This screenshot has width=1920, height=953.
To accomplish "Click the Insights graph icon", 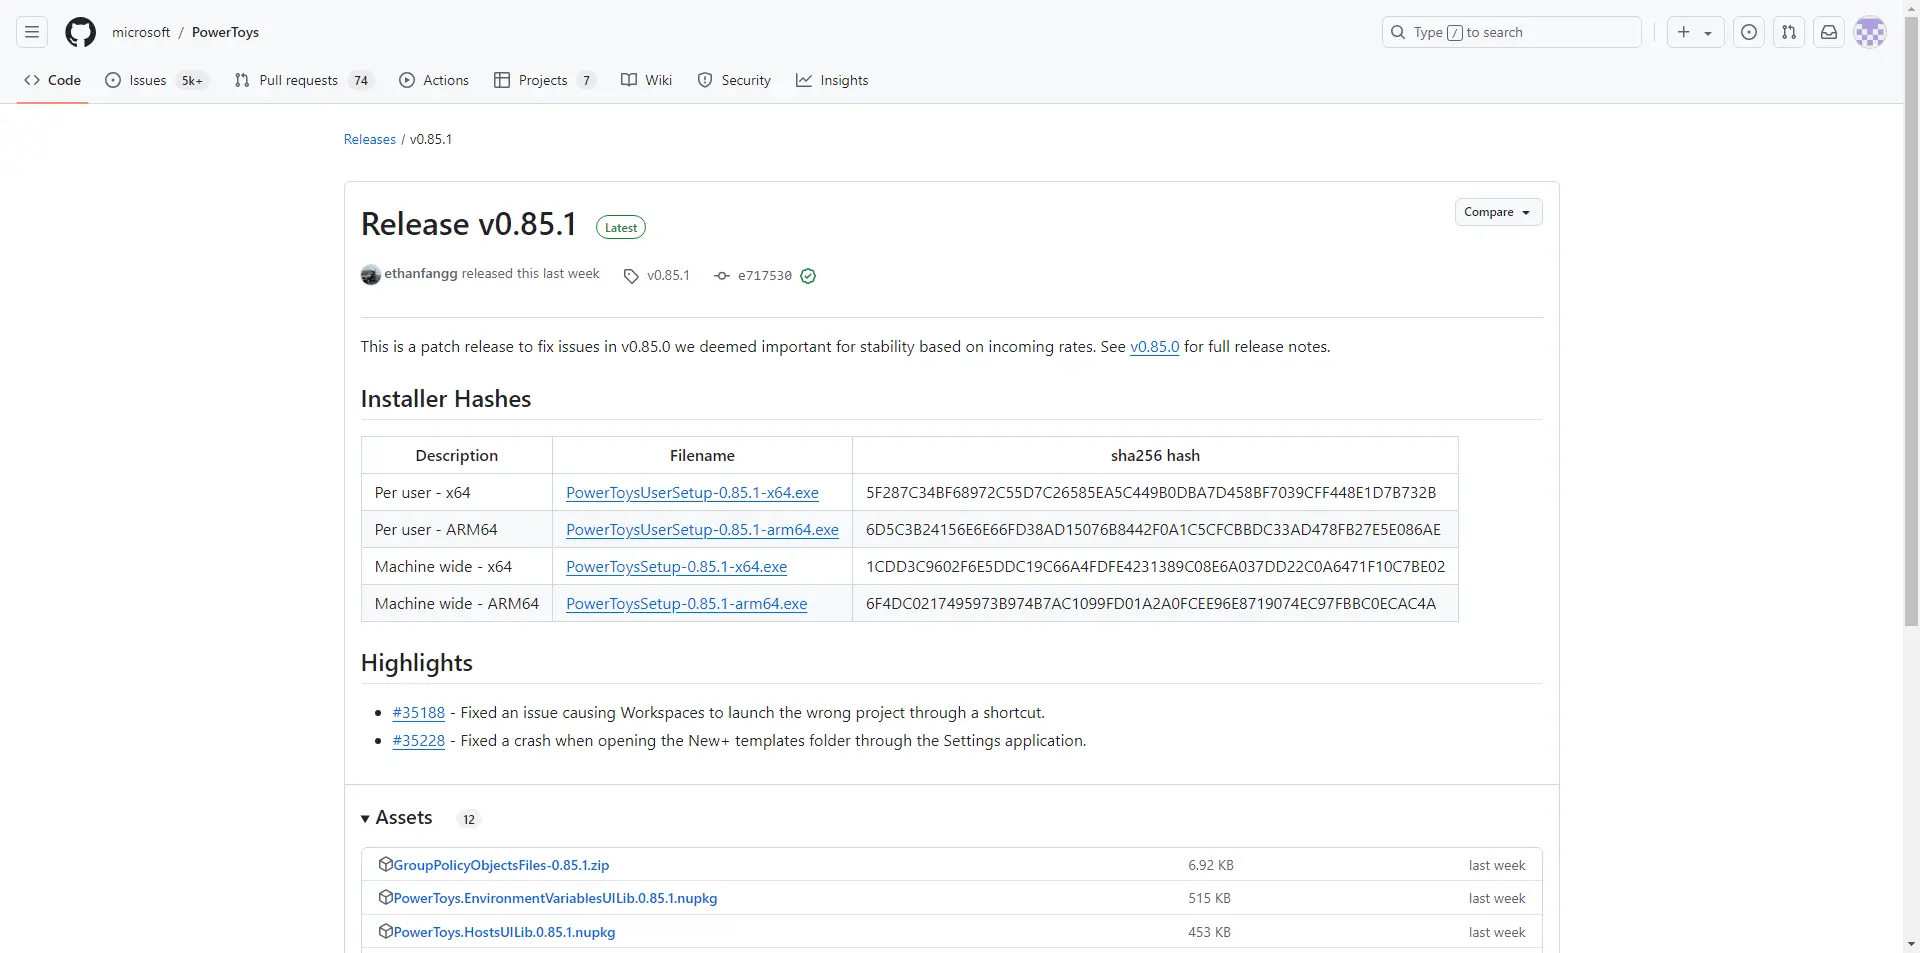I will (x=804, y=80).
